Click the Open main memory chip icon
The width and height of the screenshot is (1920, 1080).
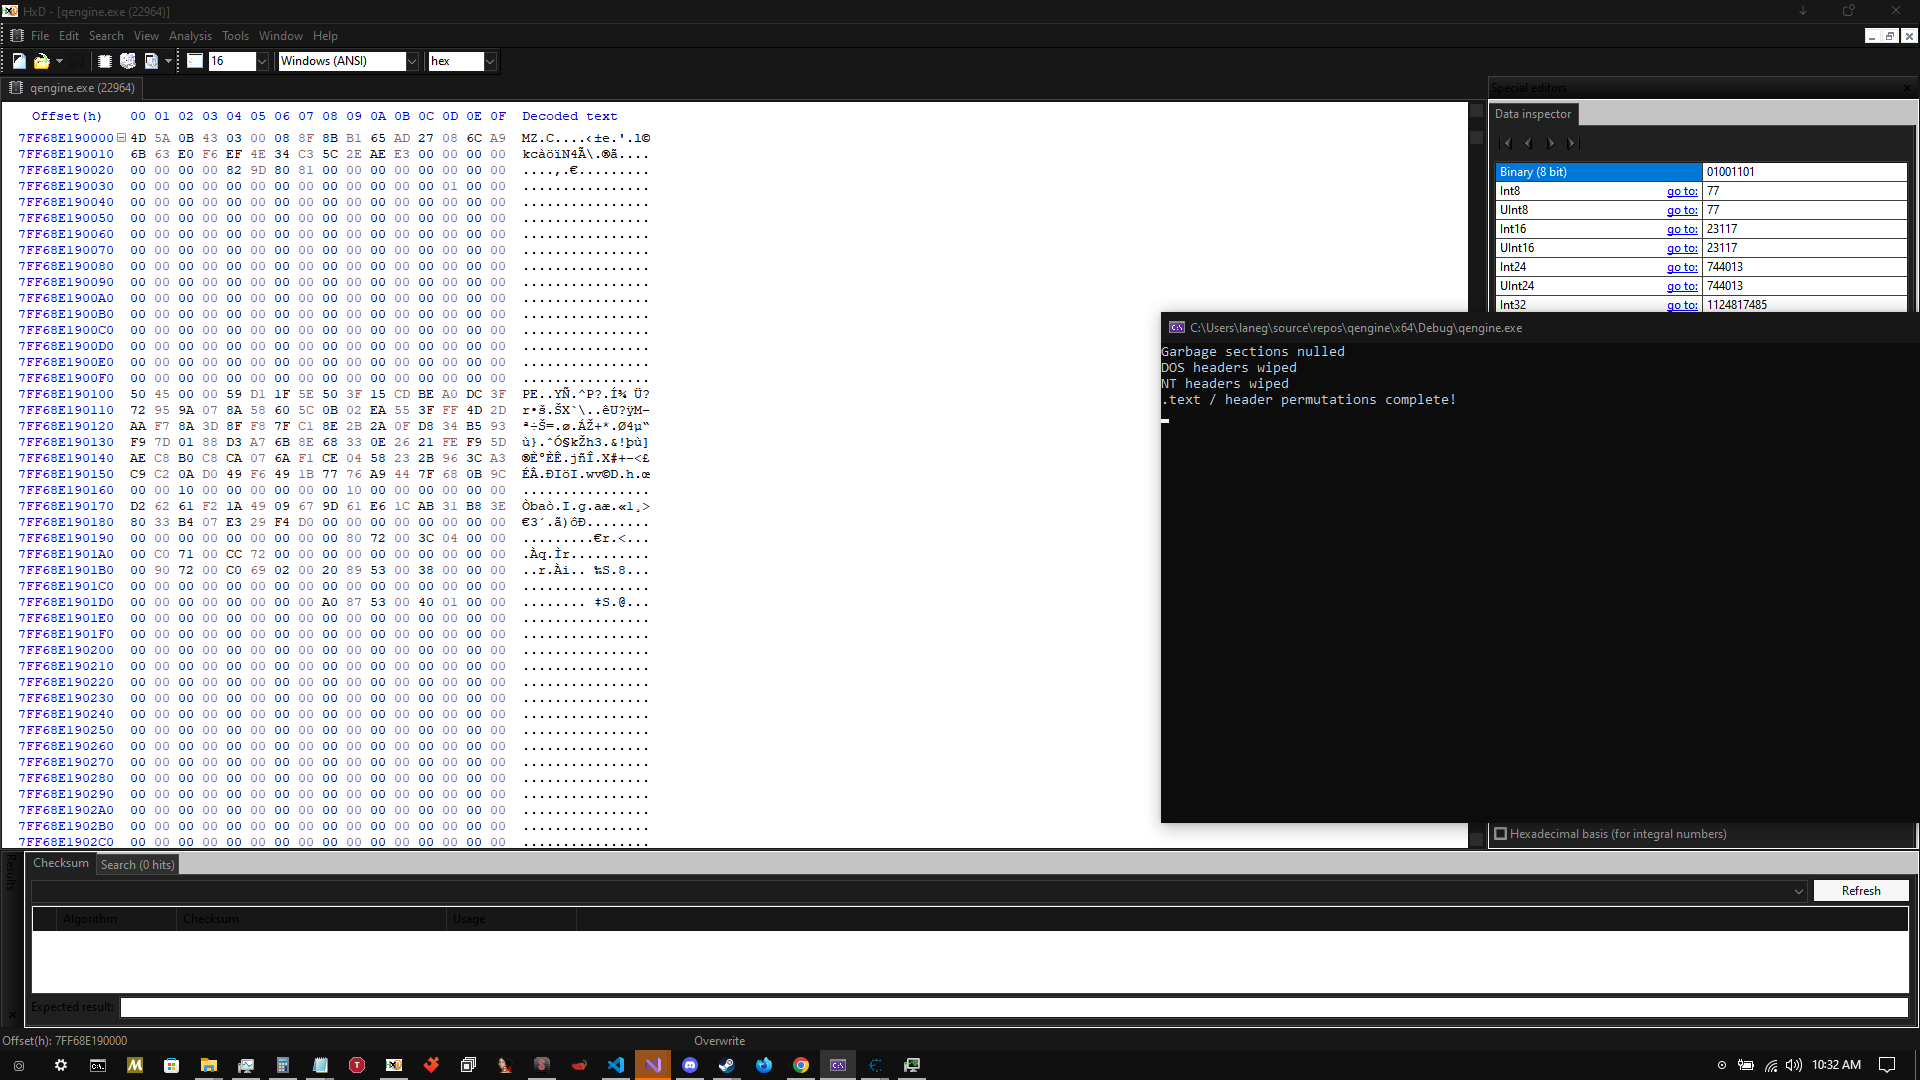104,61
